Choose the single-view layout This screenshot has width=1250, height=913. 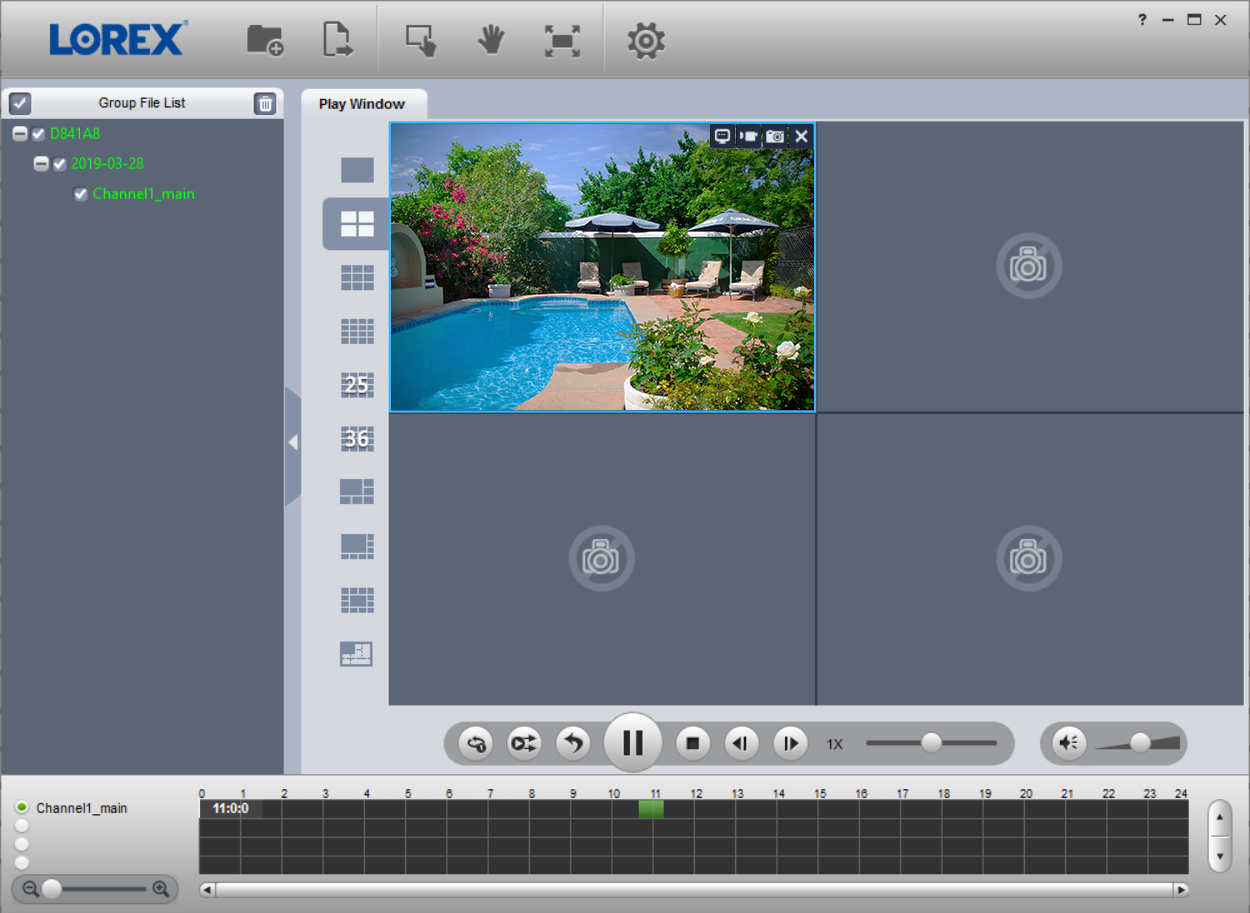pos(357,170)
